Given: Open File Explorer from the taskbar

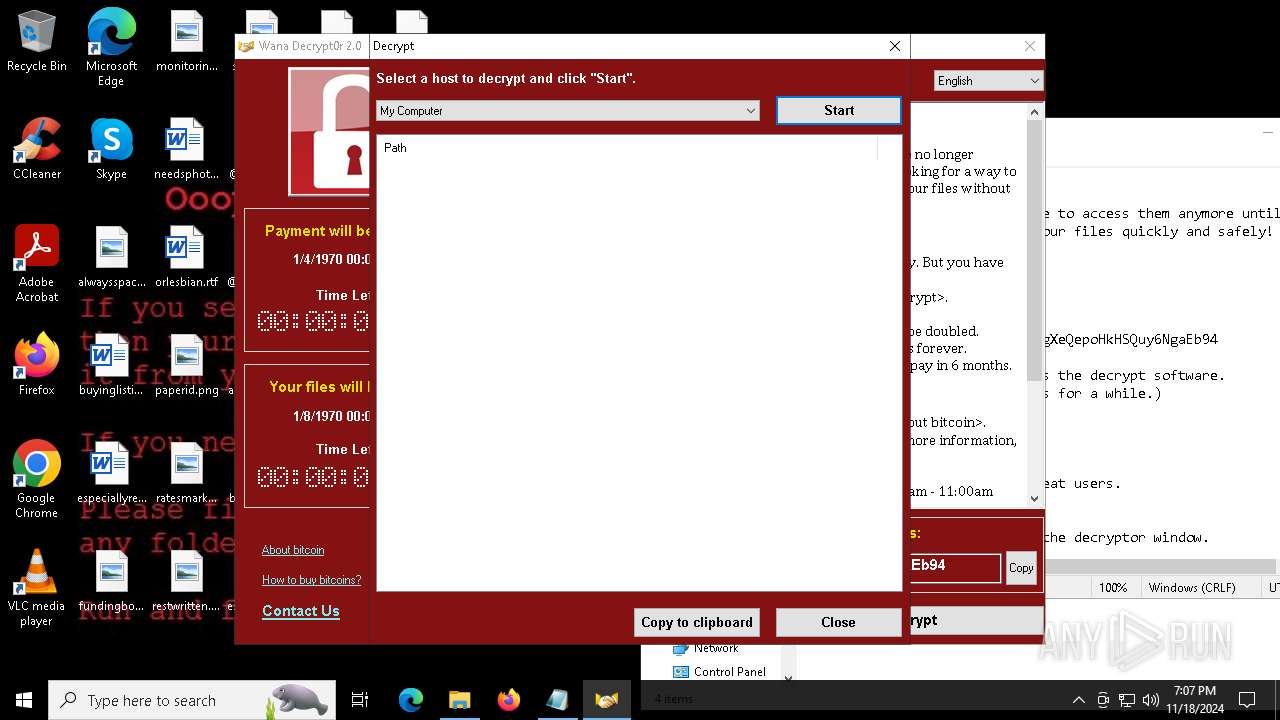Looking at the screenshot, I should 459,700.
